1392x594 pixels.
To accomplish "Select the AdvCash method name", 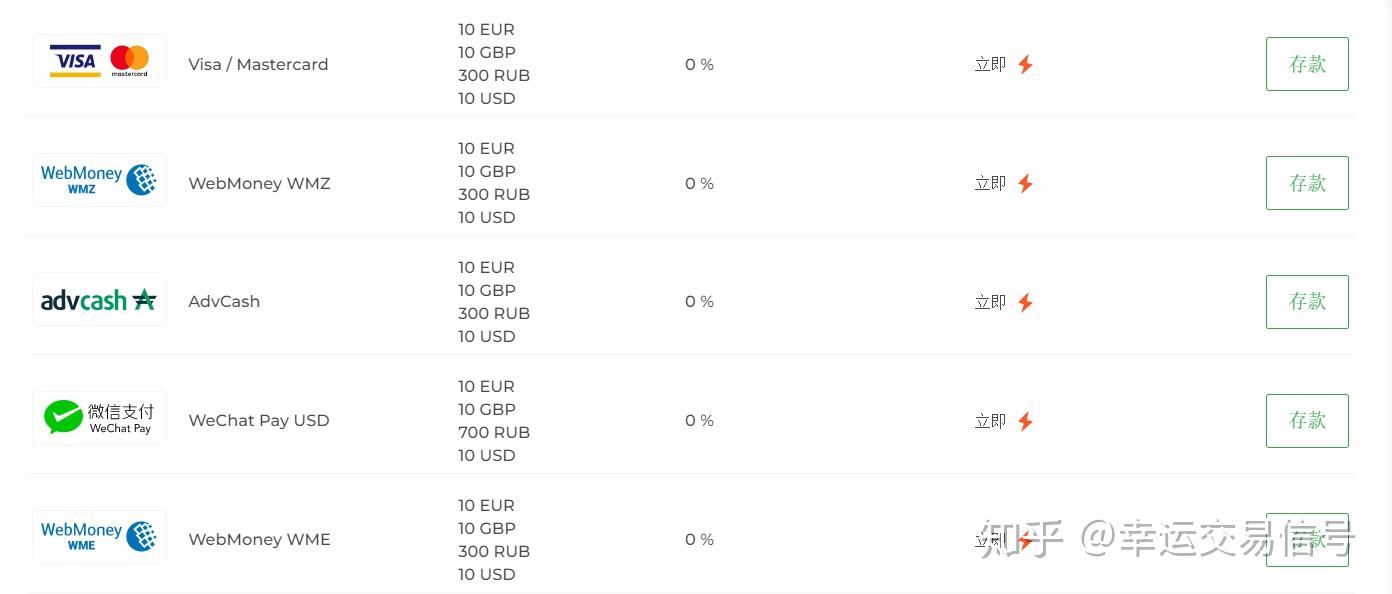I will pyautogui.click(x=224, y=301).
